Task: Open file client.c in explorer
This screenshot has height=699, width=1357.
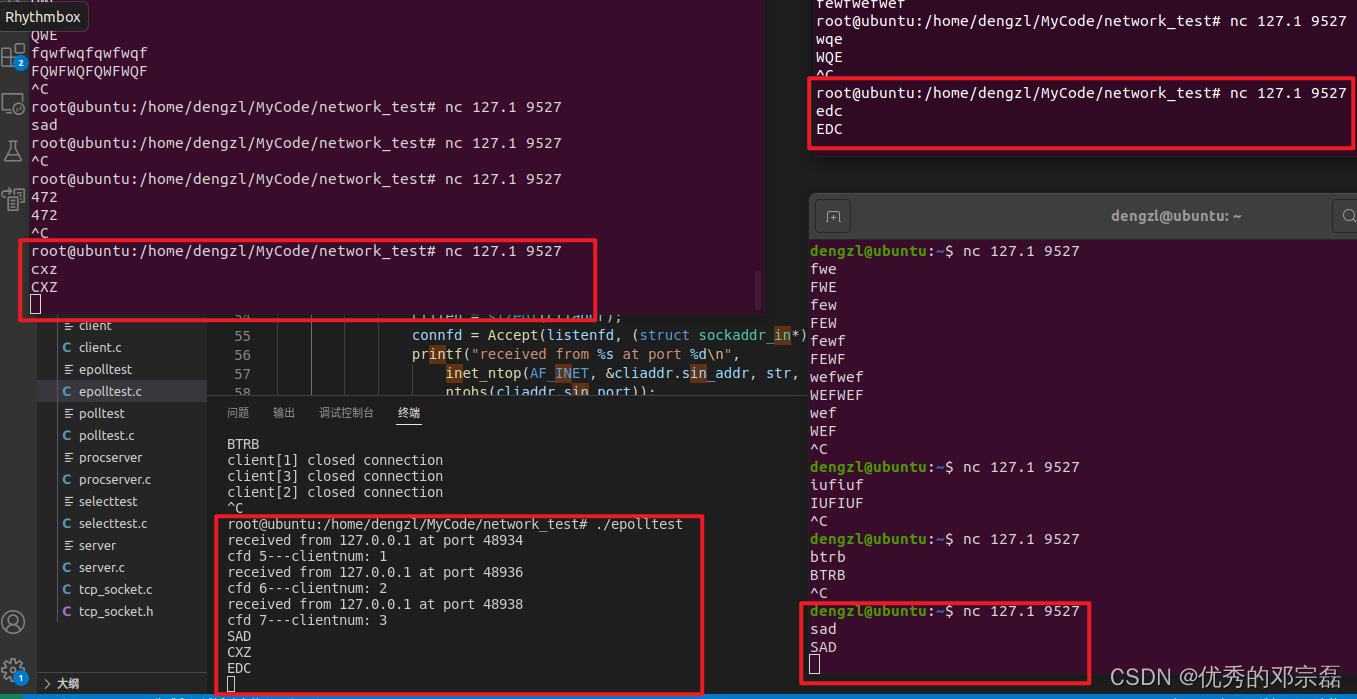Action: [x=121, y=347]
